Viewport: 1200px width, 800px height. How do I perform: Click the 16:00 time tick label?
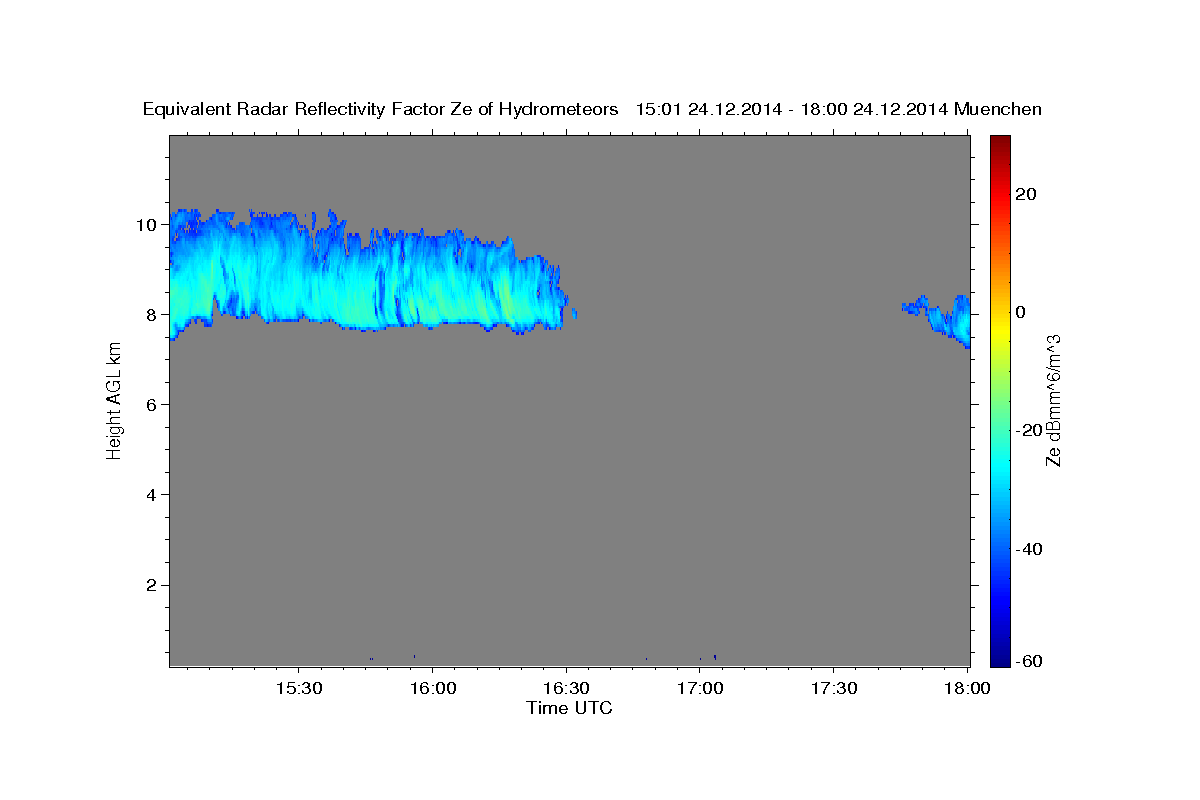432,689
